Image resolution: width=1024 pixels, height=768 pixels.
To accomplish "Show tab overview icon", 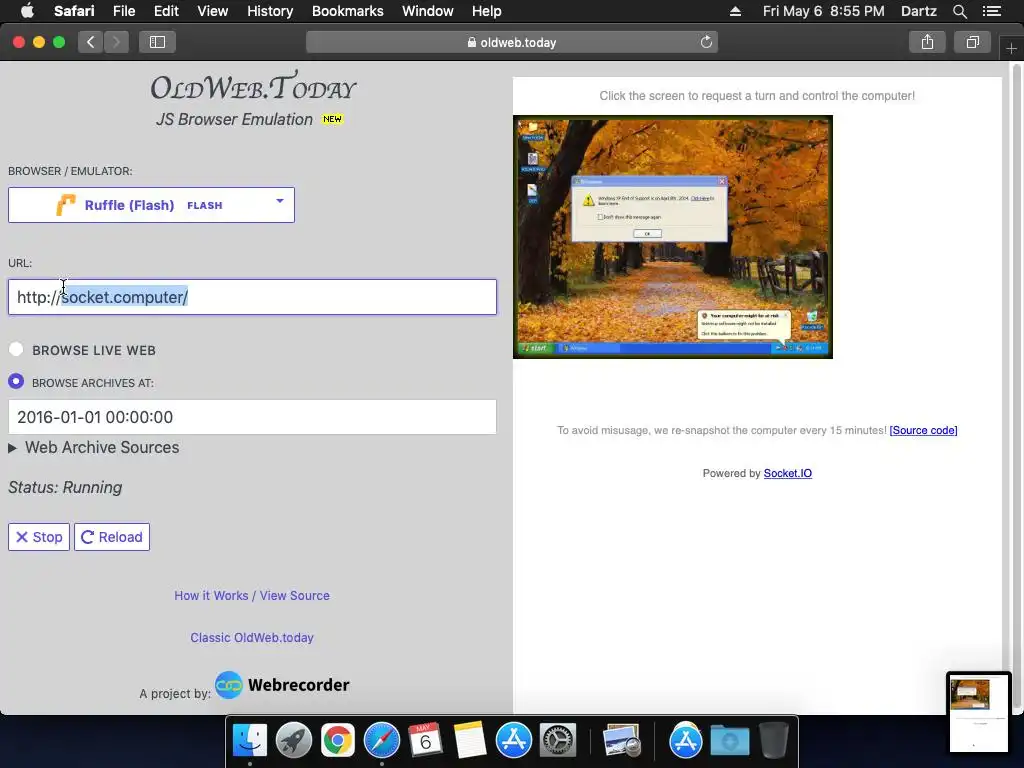I will pos(972,42).
